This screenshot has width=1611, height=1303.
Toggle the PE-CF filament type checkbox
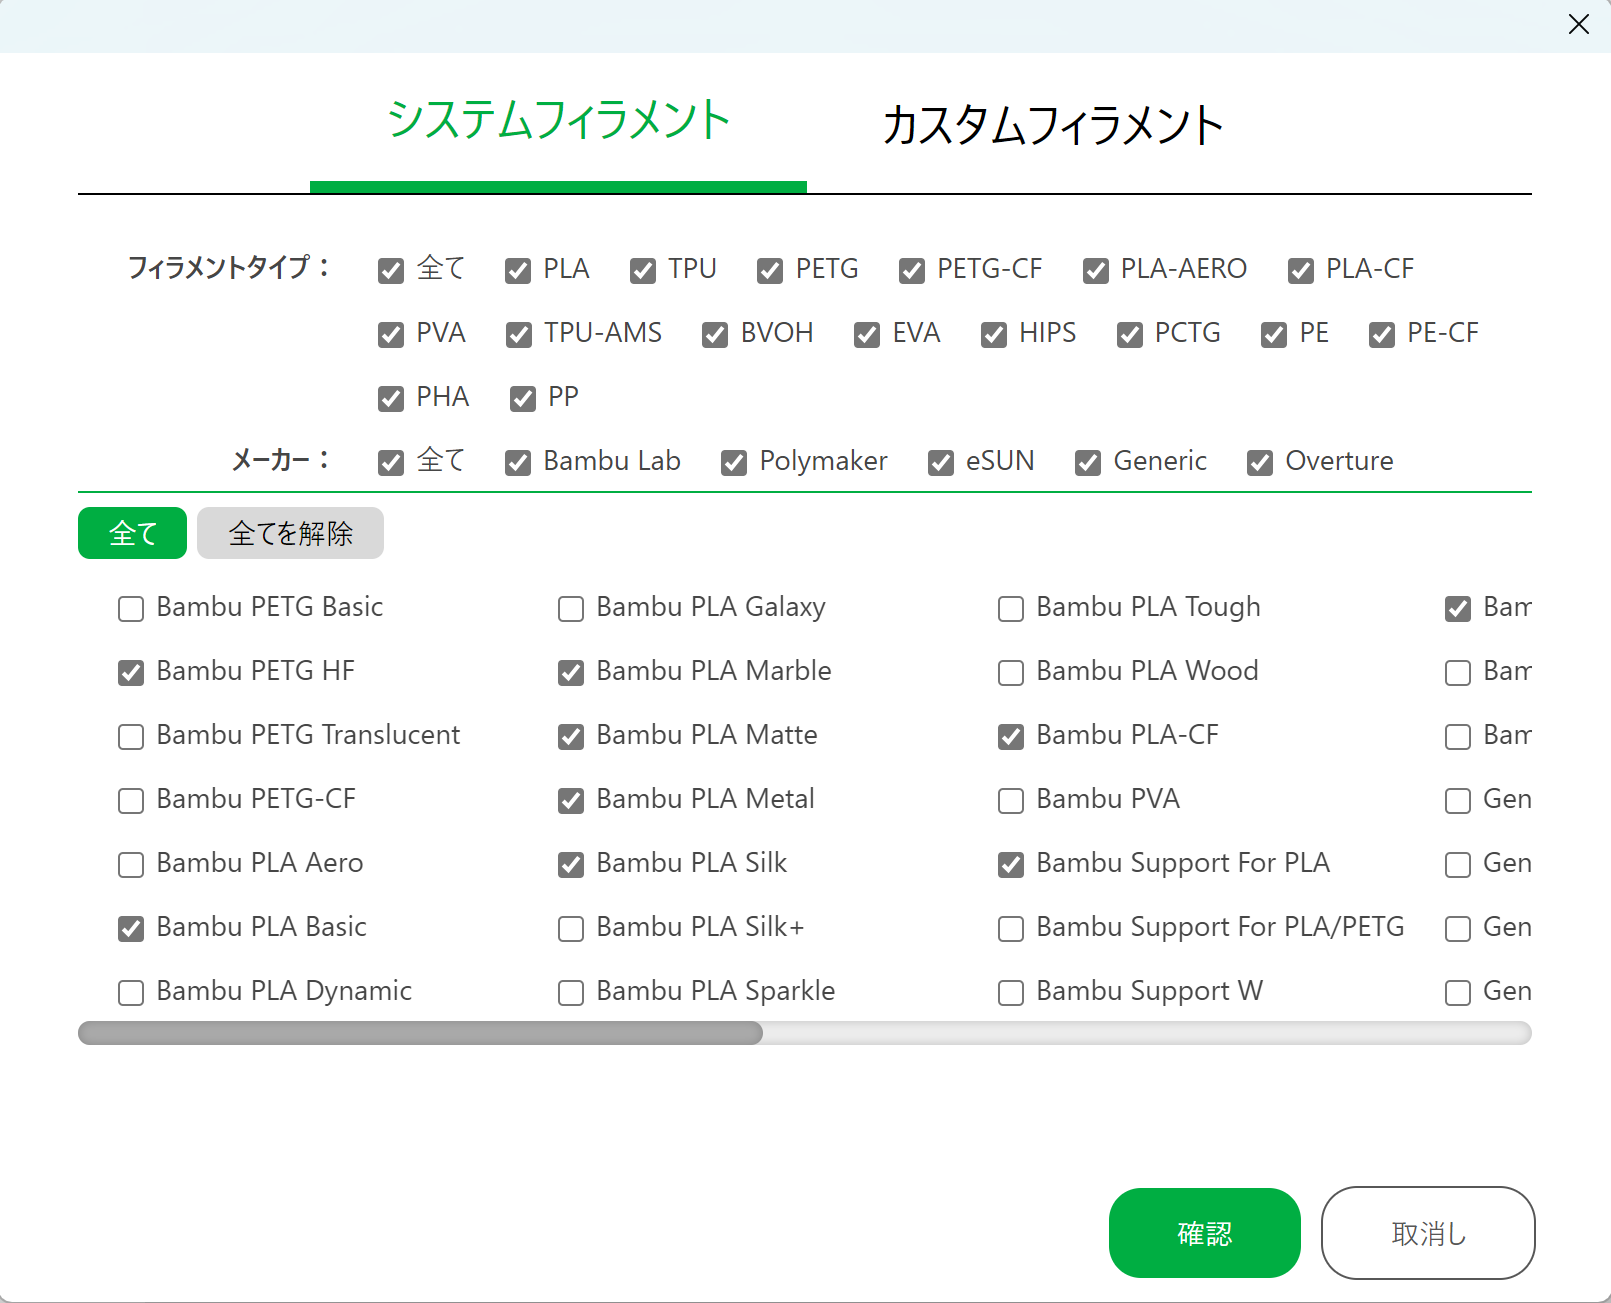[1382, 334]
